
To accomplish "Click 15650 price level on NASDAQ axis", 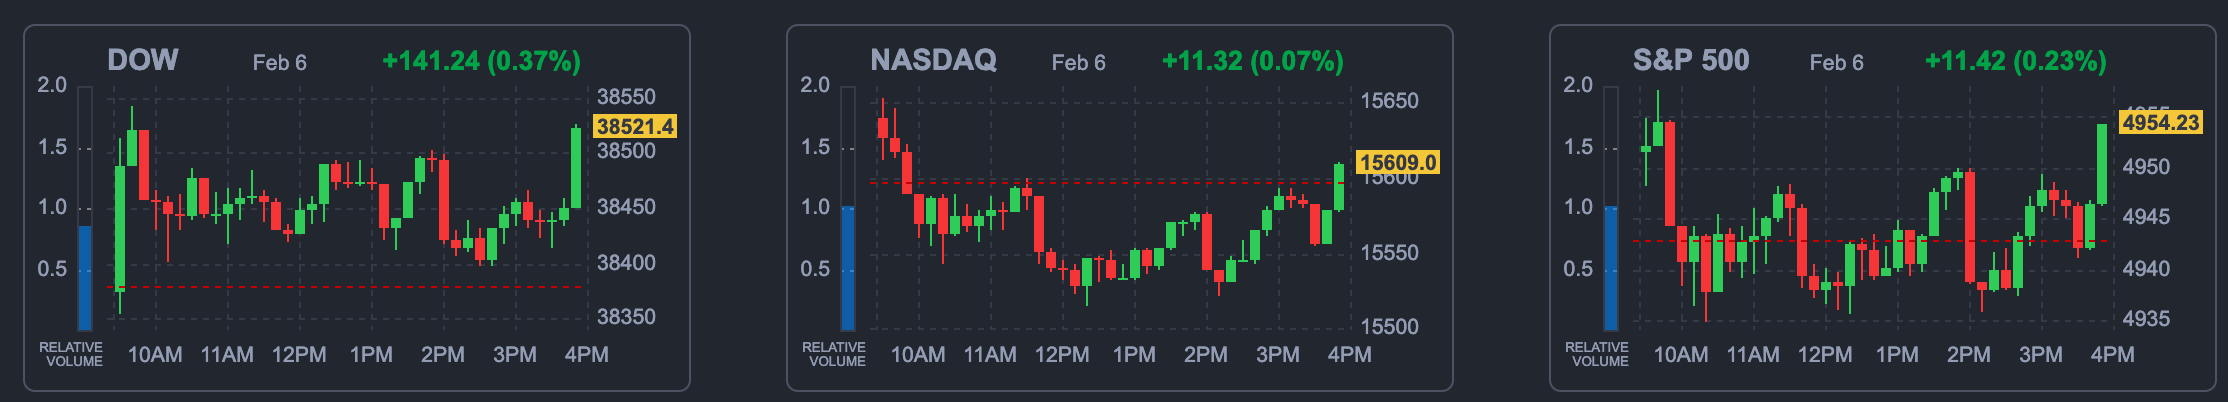I will [x=1390, y=101].
